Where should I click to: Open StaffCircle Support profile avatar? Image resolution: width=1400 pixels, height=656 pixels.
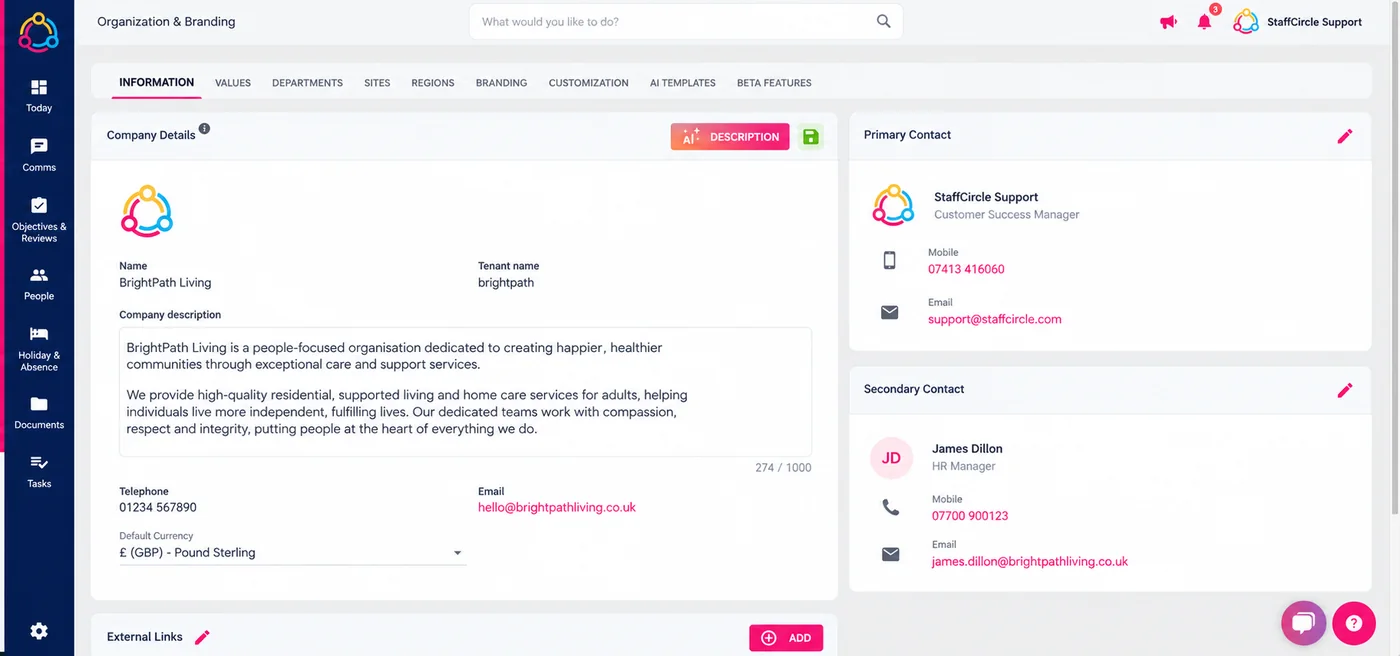point(1245,22)
